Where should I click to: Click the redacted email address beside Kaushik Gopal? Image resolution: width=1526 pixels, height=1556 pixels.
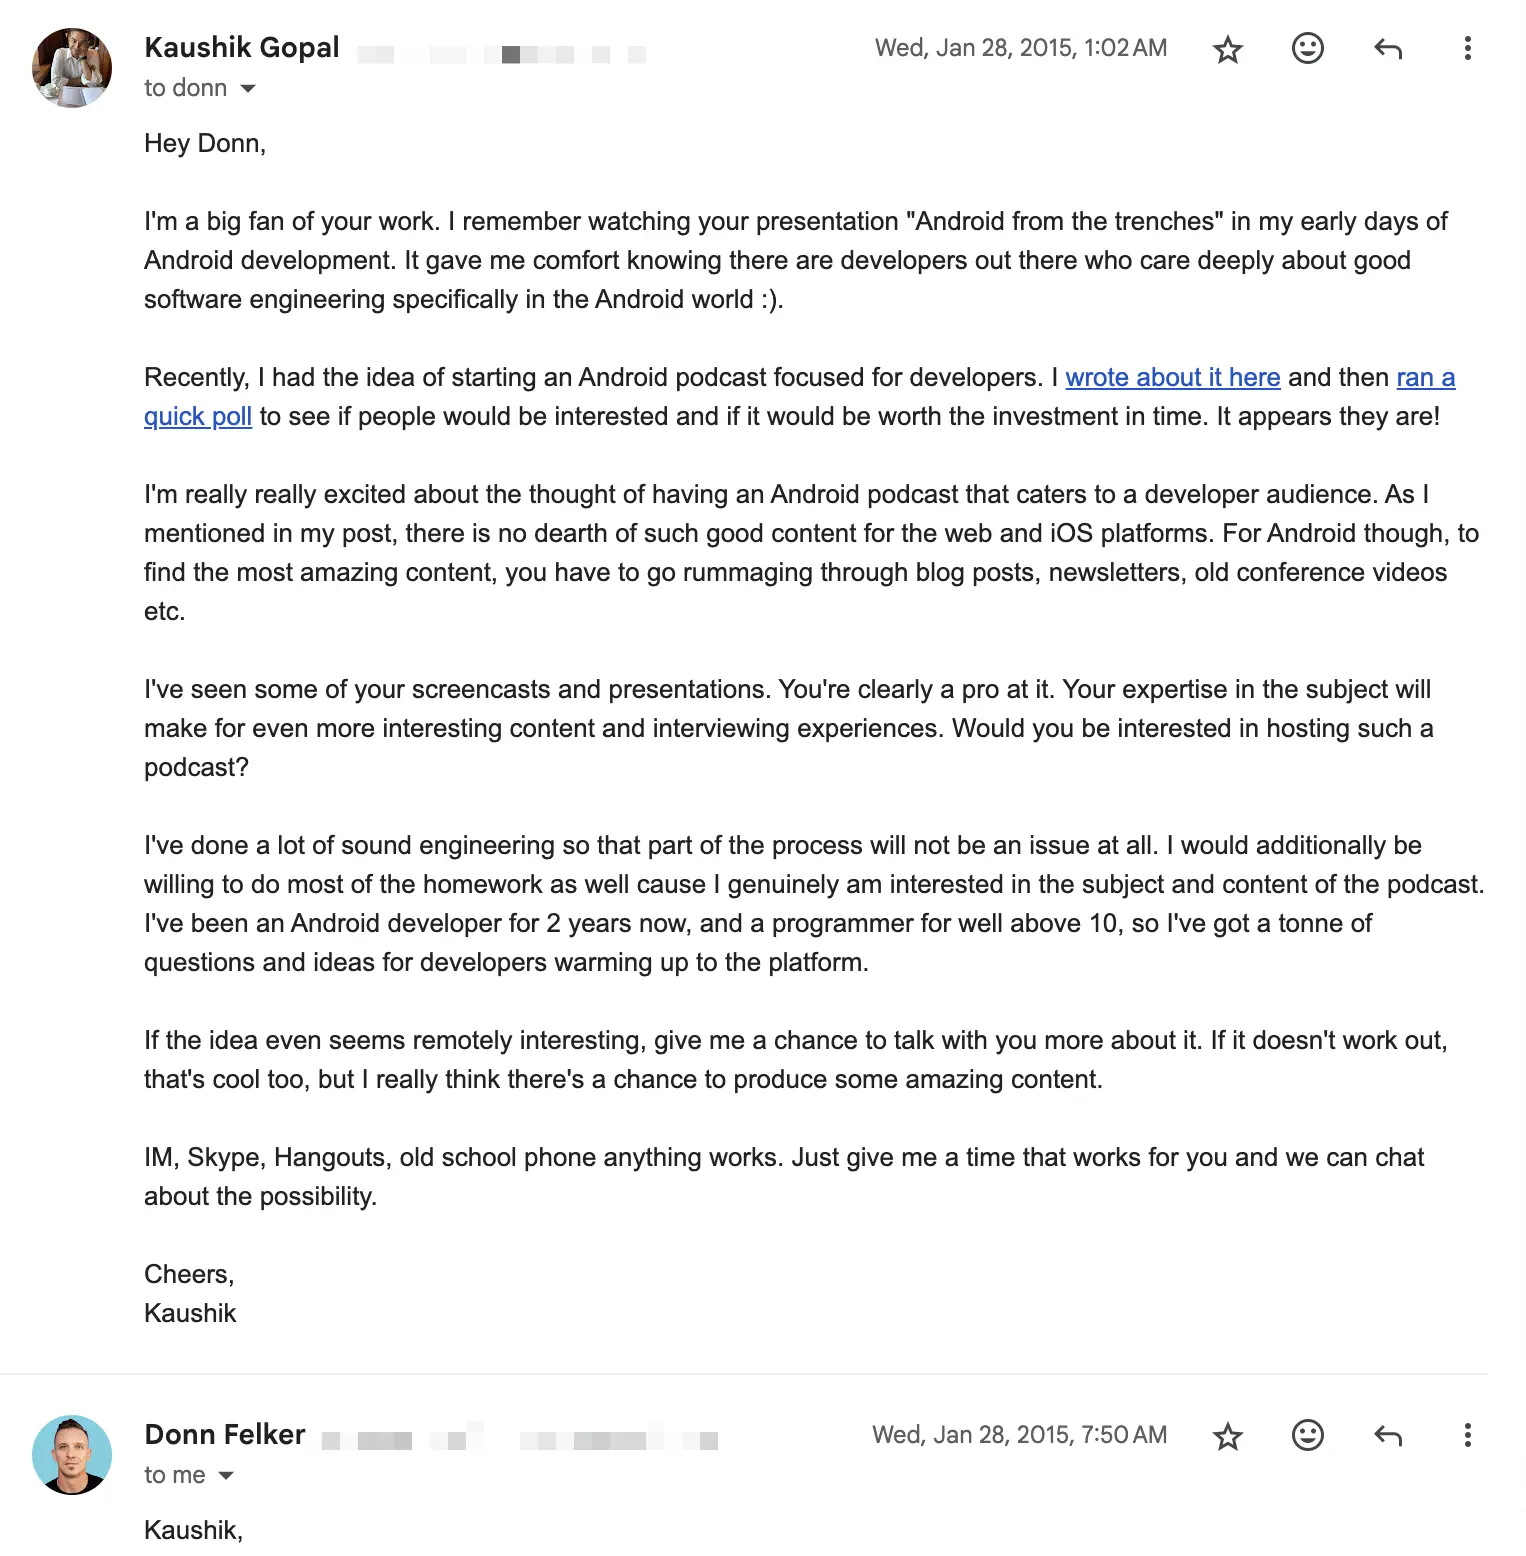[500, 53]
